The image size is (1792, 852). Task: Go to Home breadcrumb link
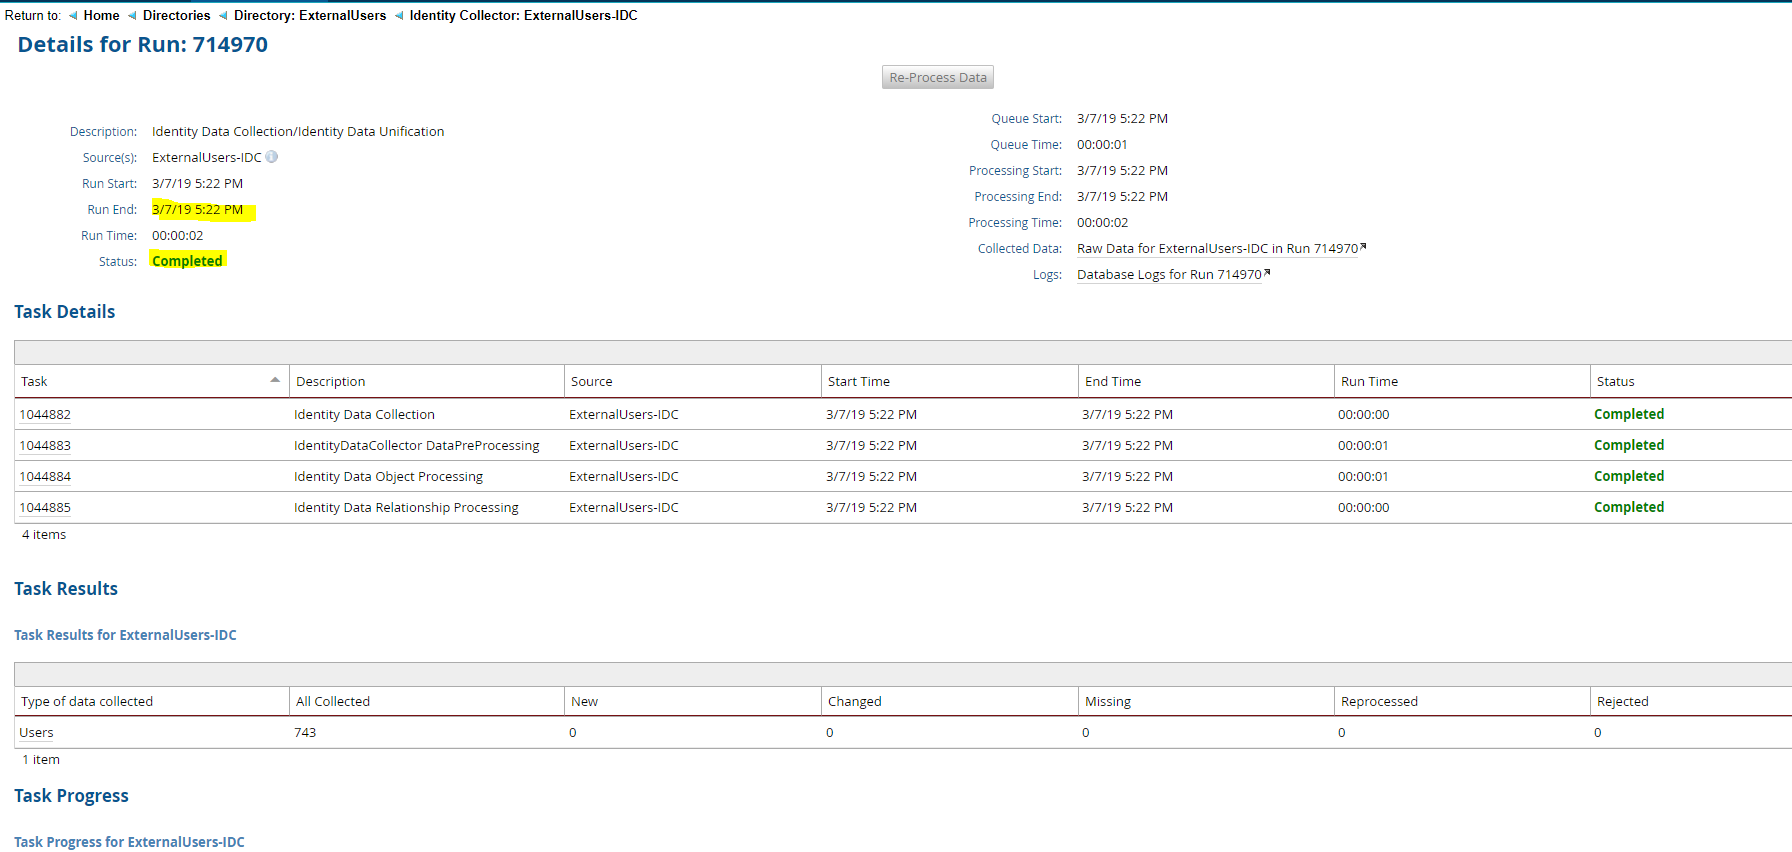point(101,16)
